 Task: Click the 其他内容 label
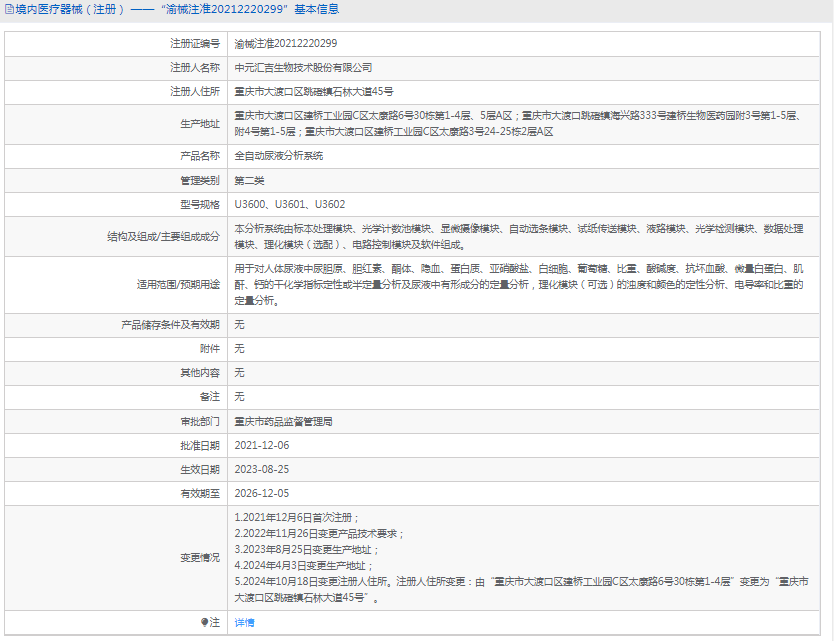[x=199, y=372]
